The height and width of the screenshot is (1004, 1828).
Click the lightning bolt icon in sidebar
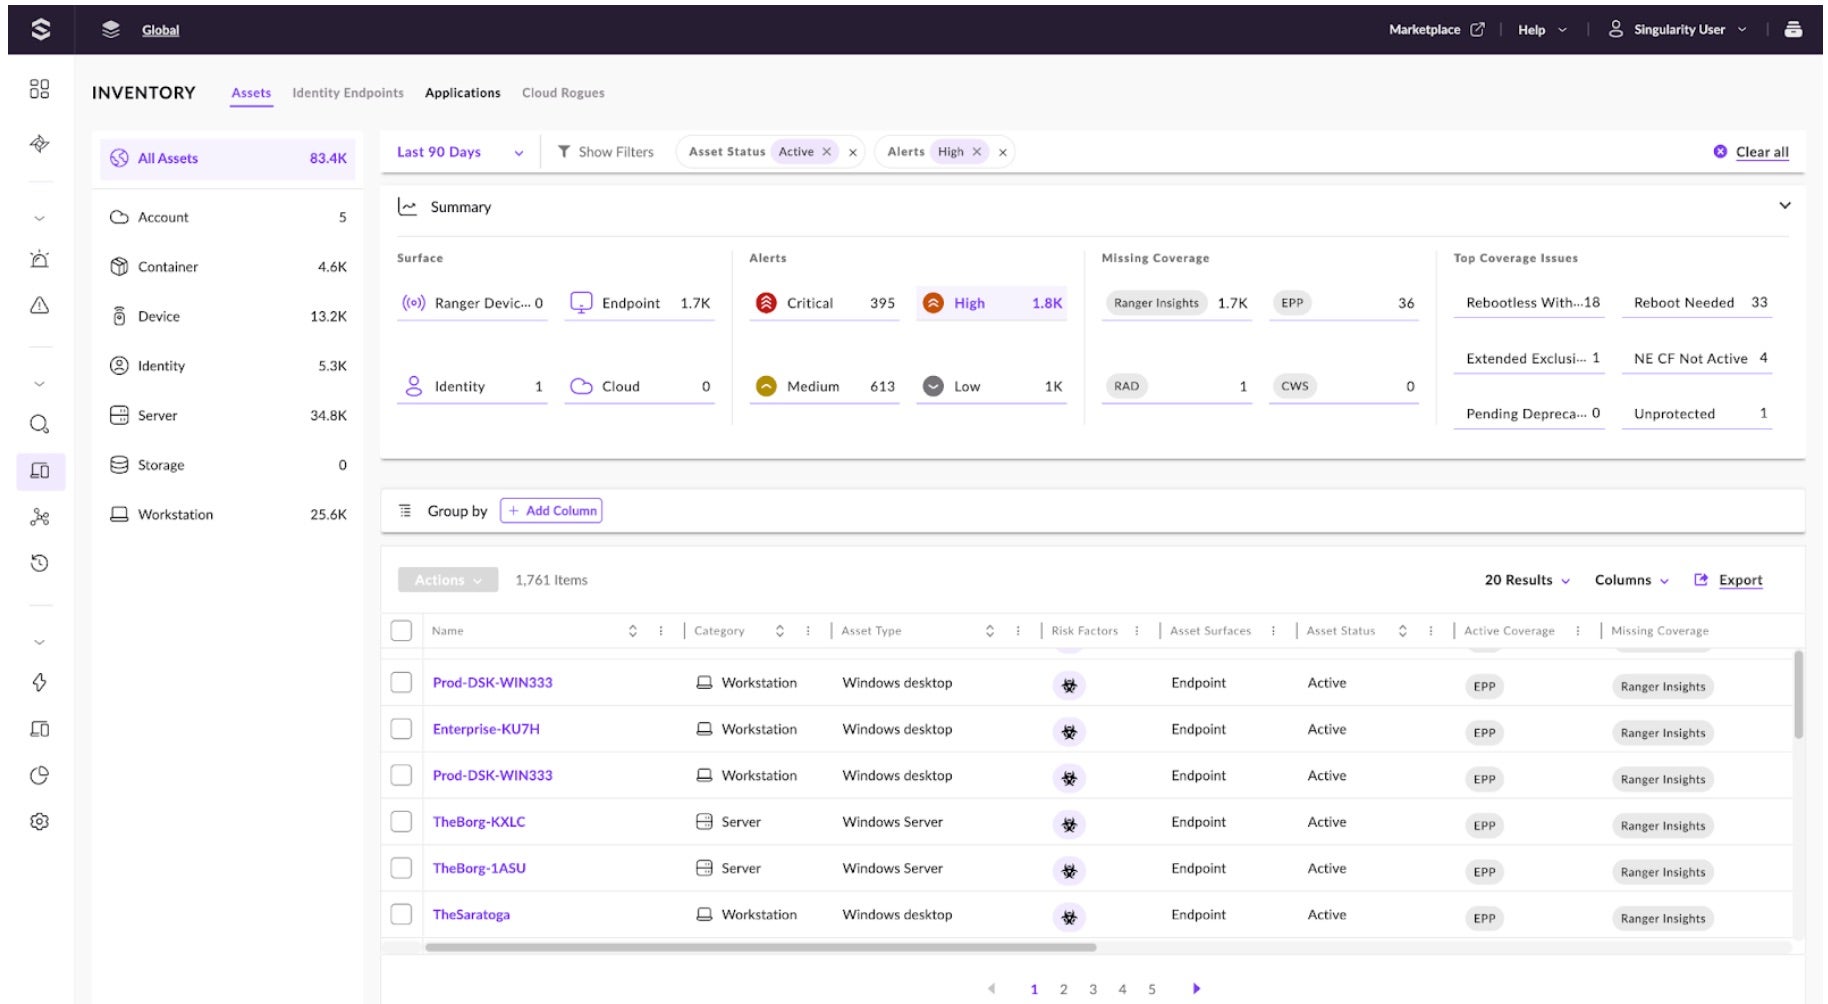pyautogui.click(x=39, y=682)
